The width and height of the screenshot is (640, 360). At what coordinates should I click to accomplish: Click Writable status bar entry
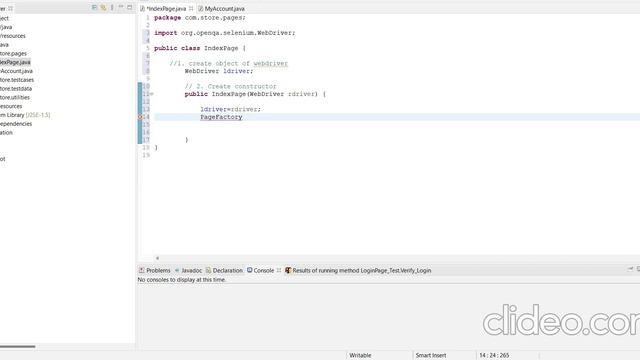(x=360, y=356)
